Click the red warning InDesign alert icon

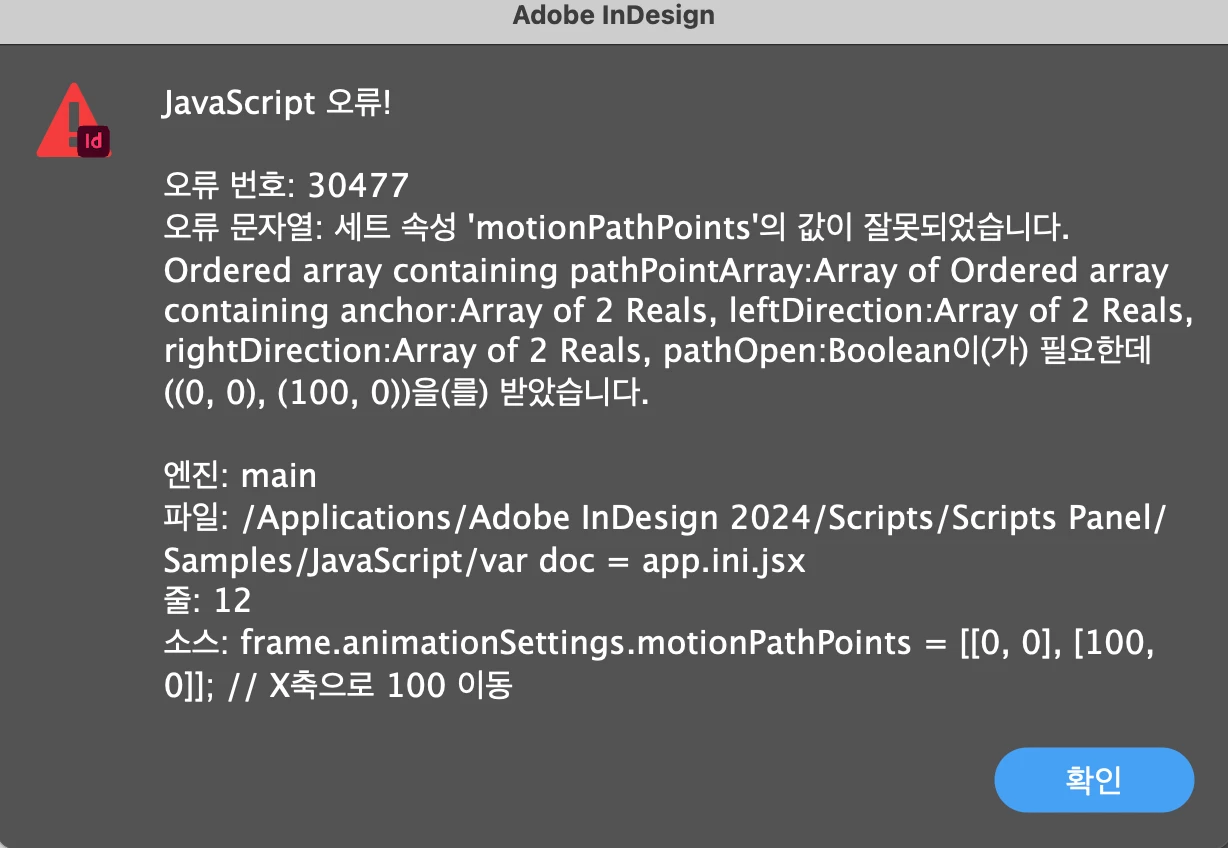(73, 121)
